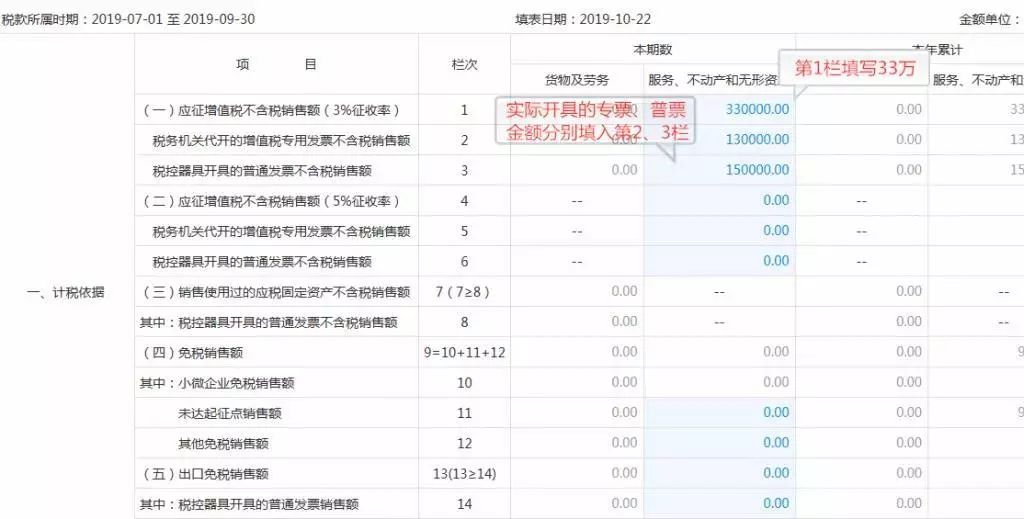This screenshot has width=1024, height=519.
Task: Click the 330000.00 field in row 1
Action: [720, 109]
